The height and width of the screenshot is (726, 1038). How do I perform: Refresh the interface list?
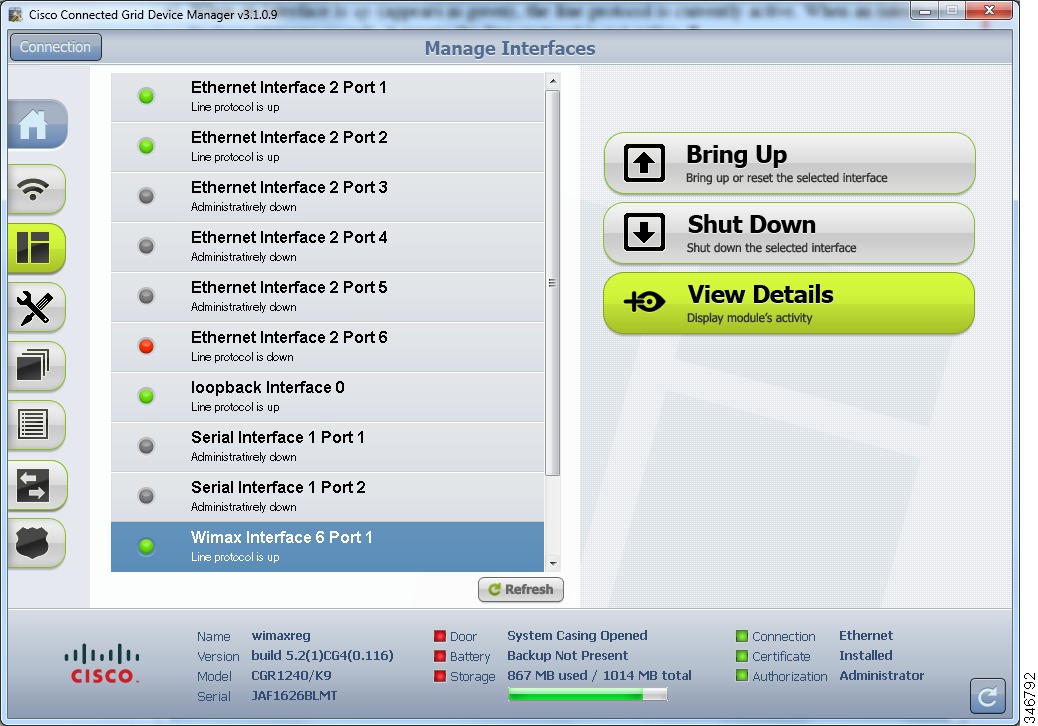click(521, 589)
